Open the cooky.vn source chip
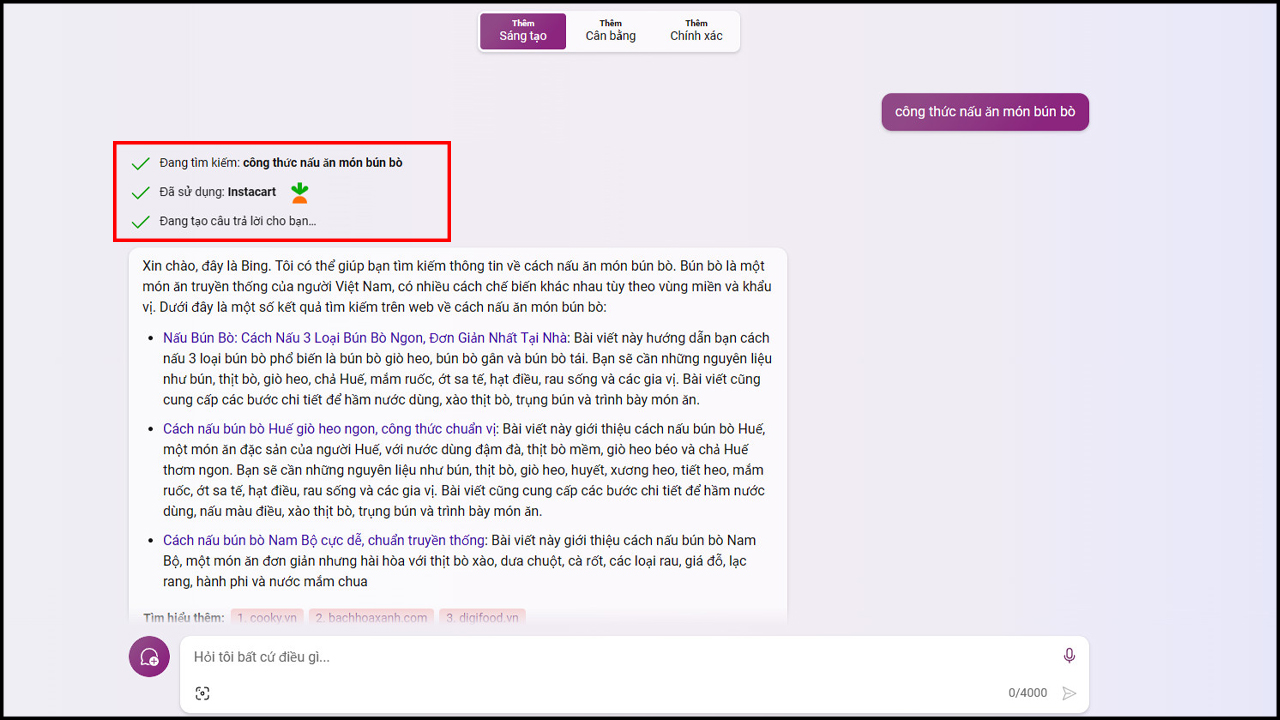Viewport: 1280px width, 720px height. 267,617
